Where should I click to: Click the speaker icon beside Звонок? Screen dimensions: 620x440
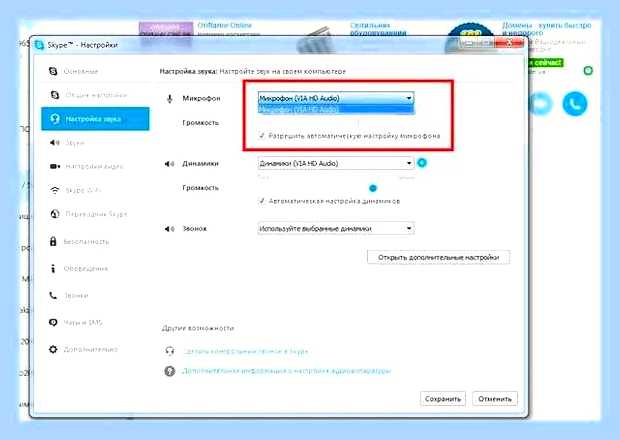[169, 229]
